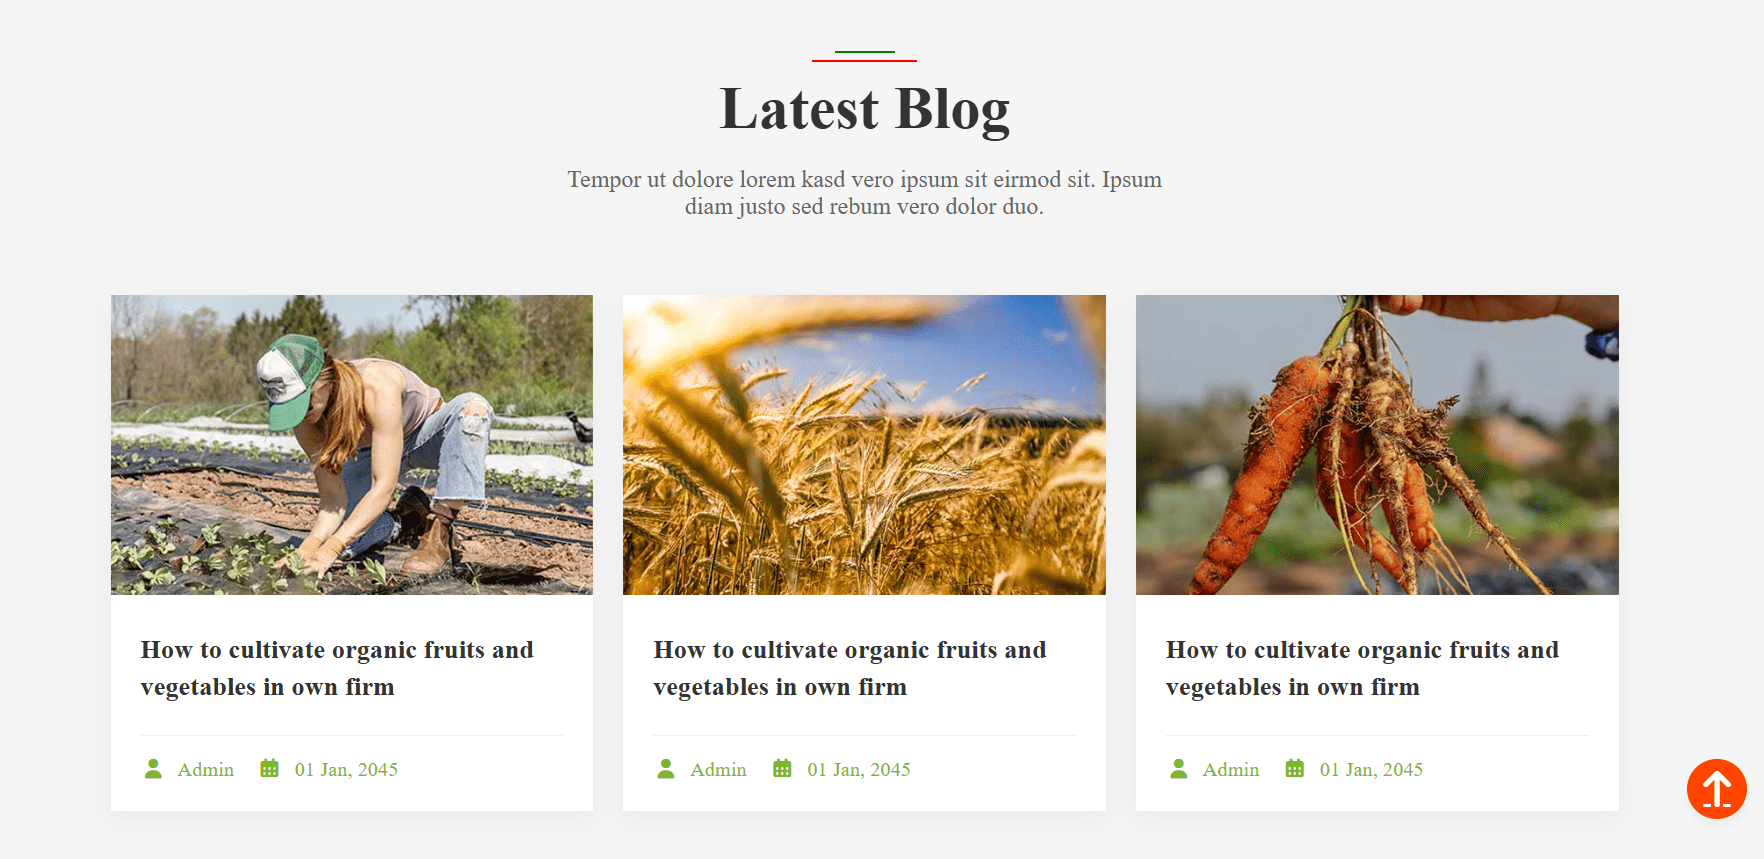Click Admin author link on second card

tap(718, 769)
